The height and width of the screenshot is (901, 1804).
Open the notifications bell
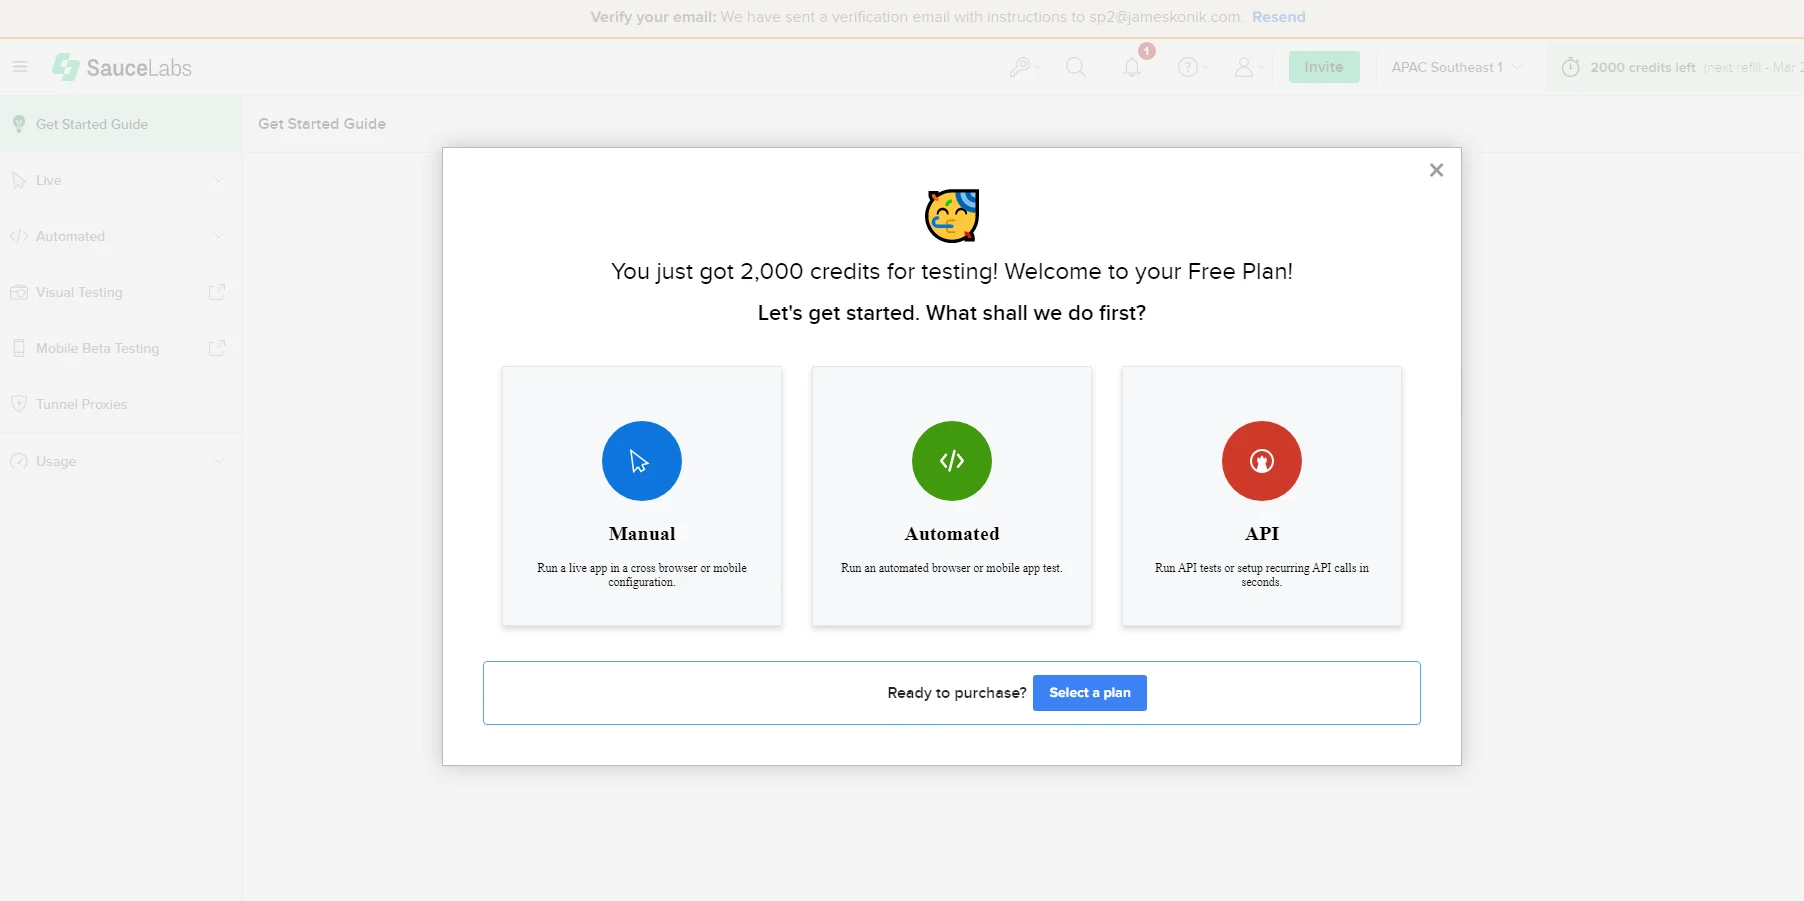(1132, 67)
